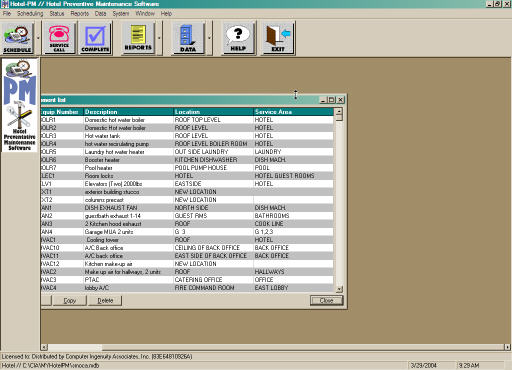Open the Schedule toolbar button
Image resolution: width=512 pixels, height=370 pixels.
pyautogui.click(x=18, y=38)
